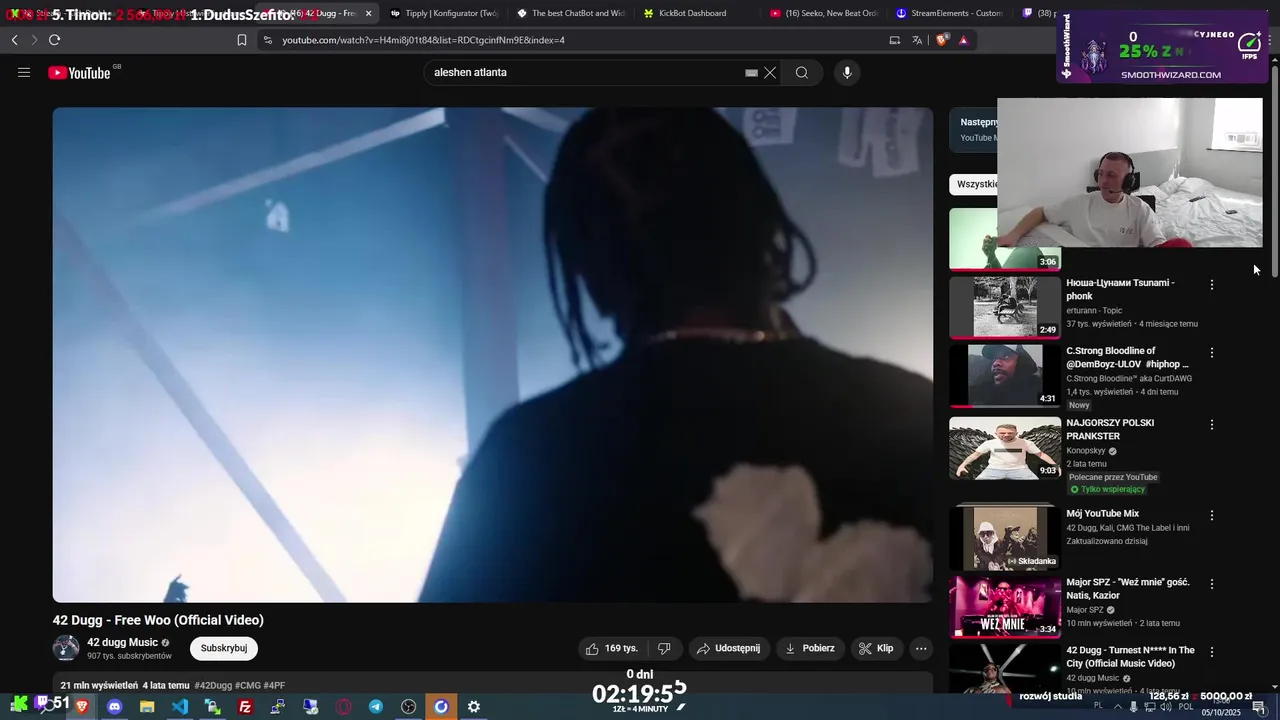1280x720 pixels.
Task: Like the video (169 tys.)
Action: click(x=612, y=648)
